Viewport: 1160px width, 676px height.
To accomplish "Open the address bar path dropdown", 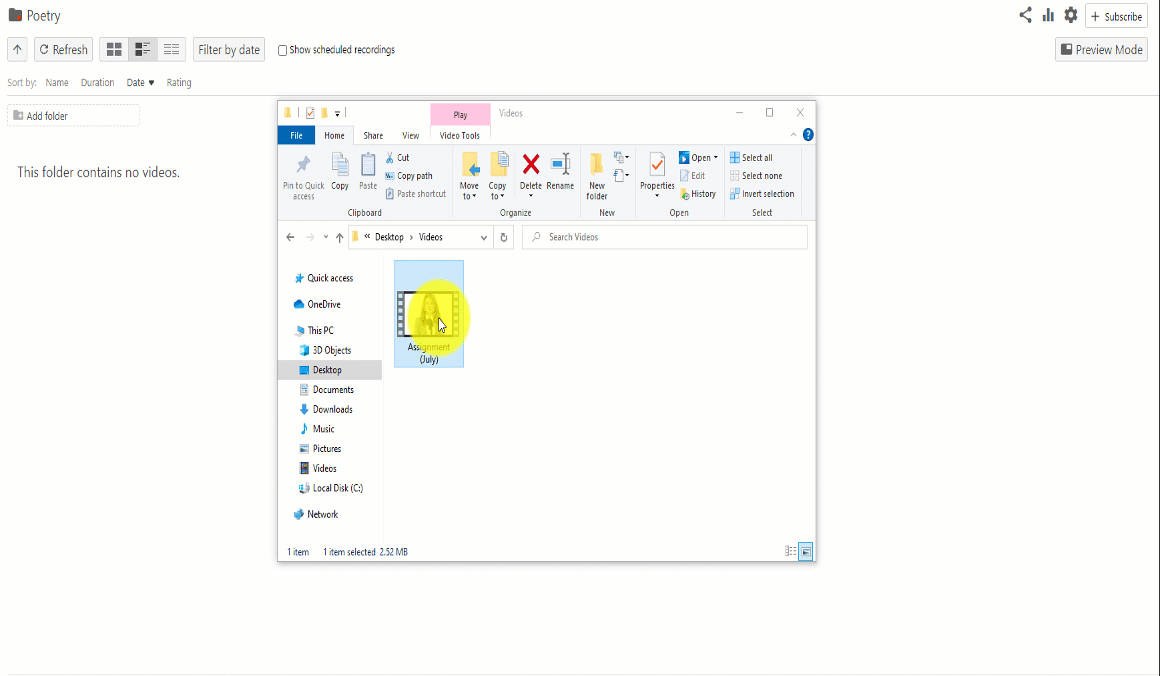I will 484,237.
